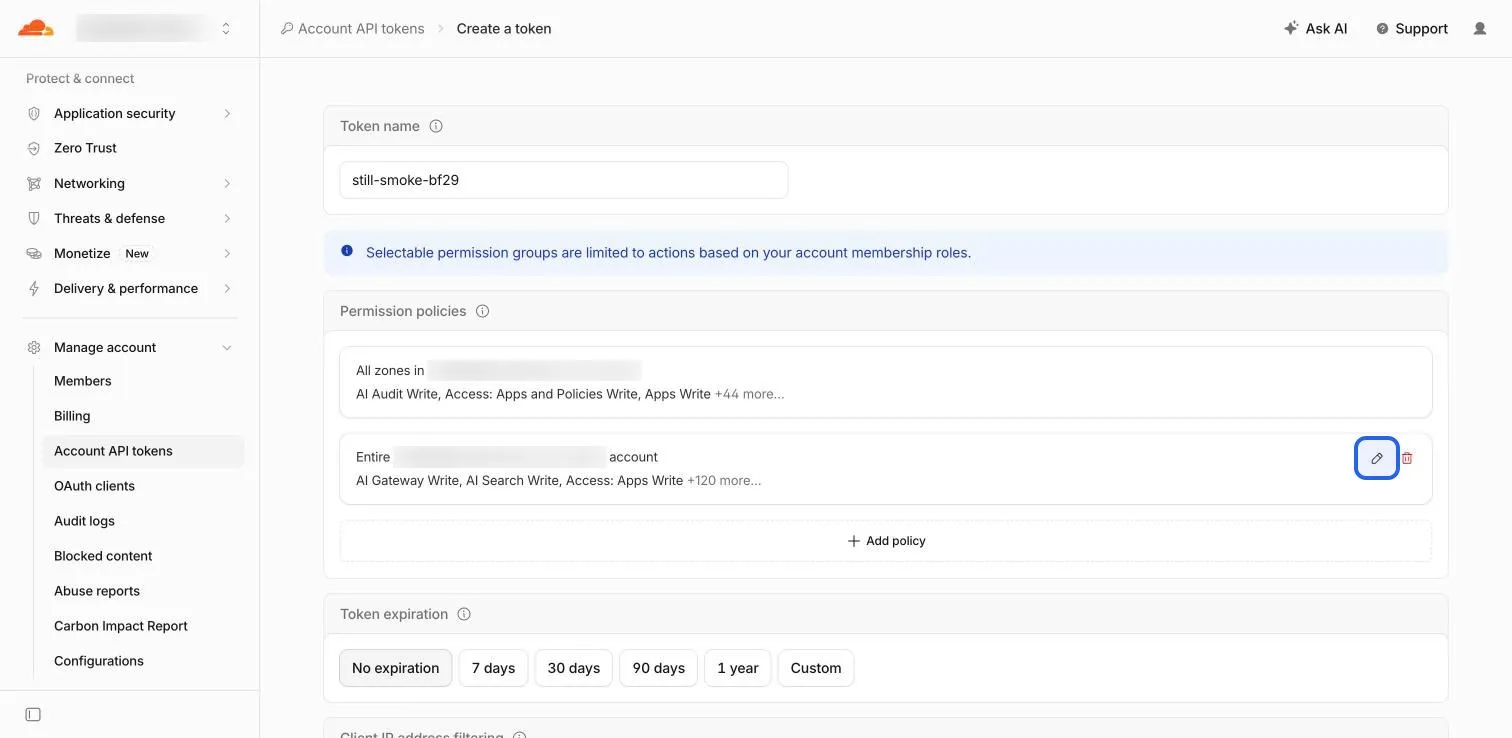Click the Zero Trust sidebar icon

34,148
